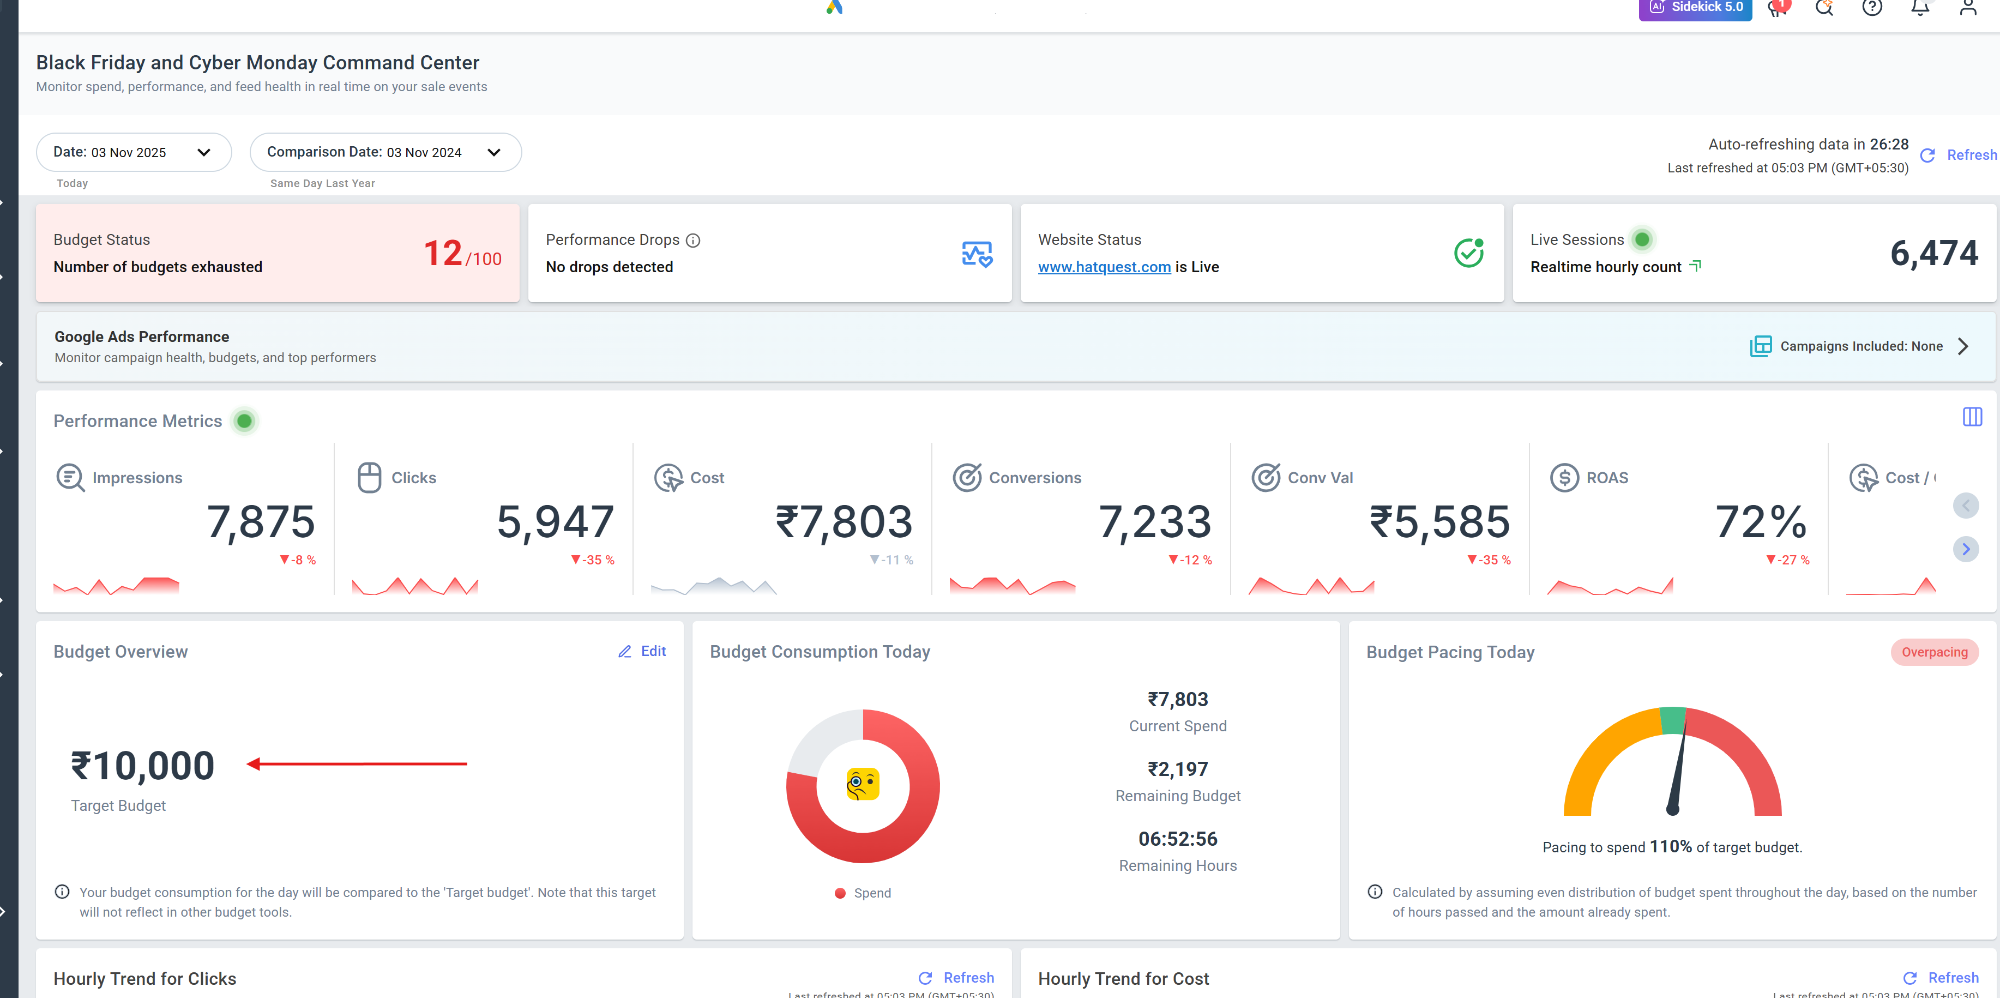Click the Performance Drops info icon
The image size is (2000, 998).
[x=693, y=241]
